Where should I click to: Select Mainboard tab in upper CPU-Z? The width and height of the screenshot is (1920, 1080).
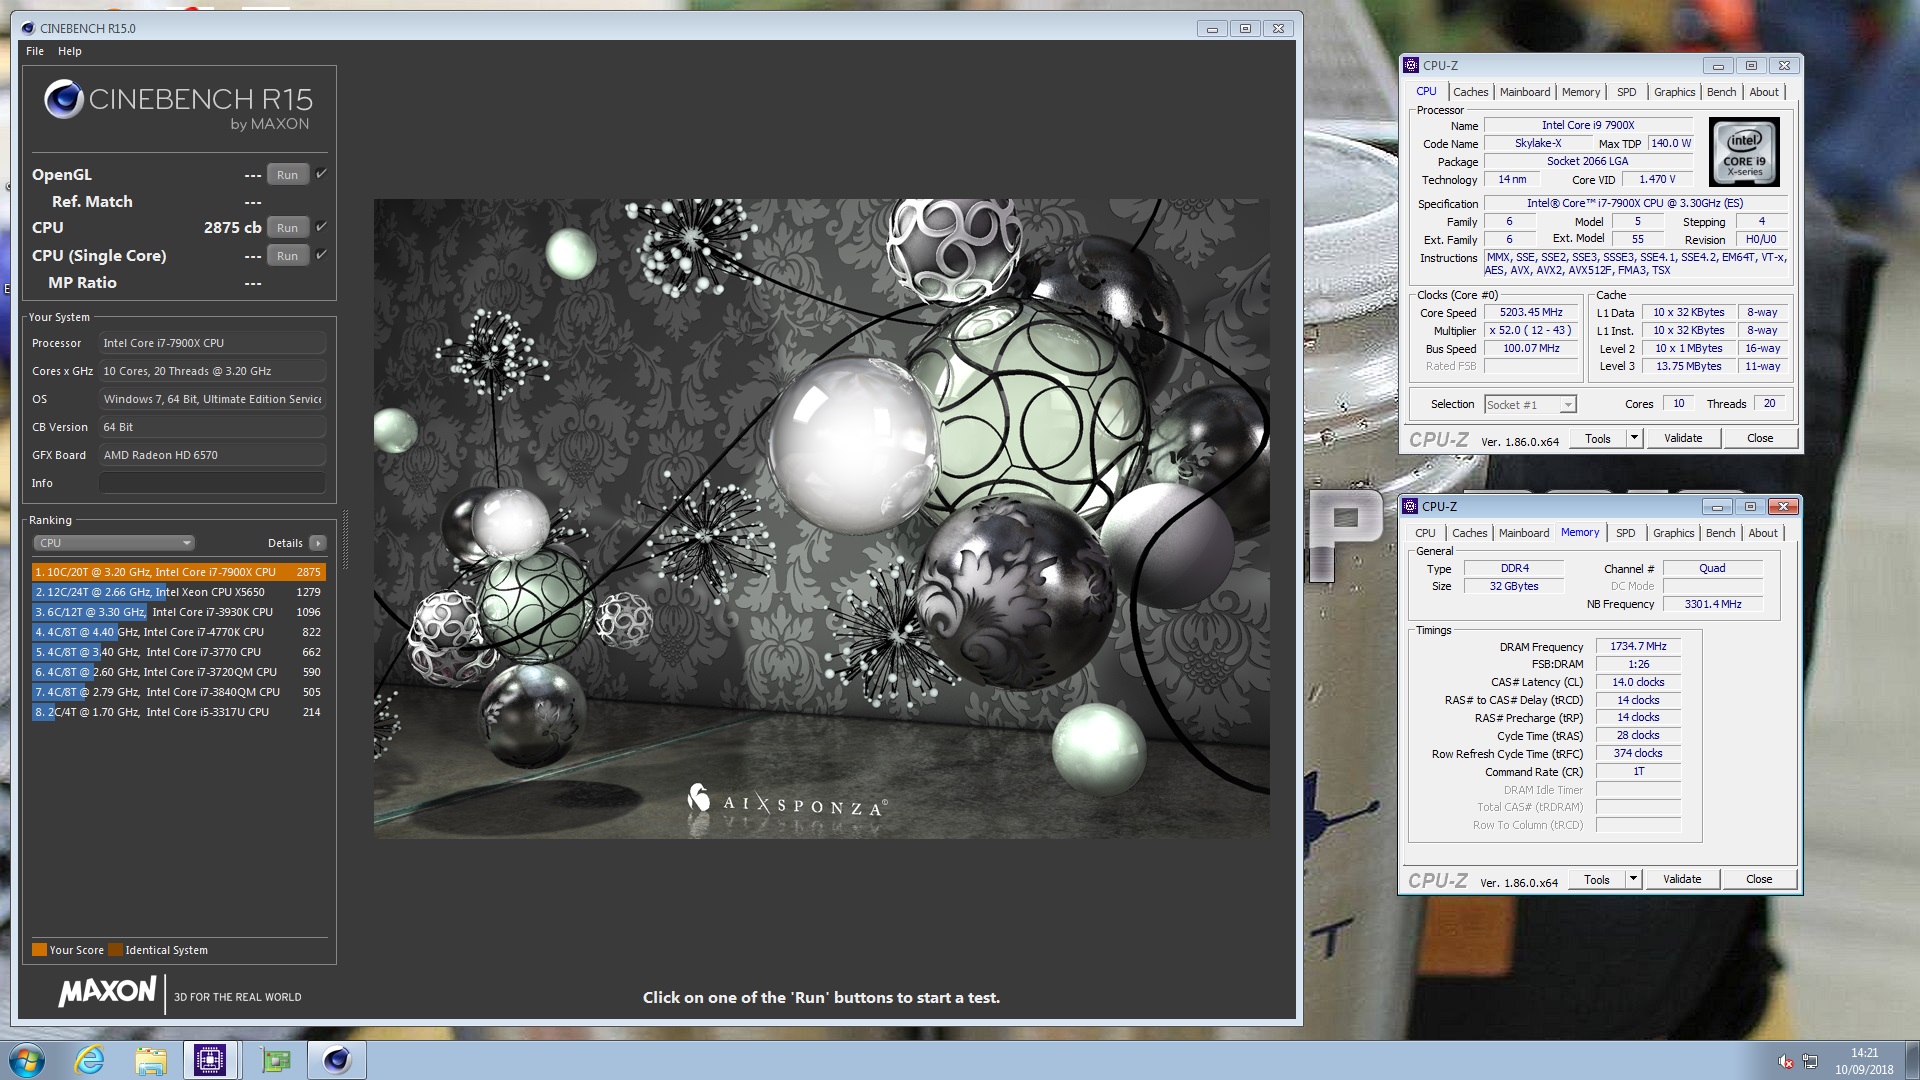click(x=1525, y=92)
